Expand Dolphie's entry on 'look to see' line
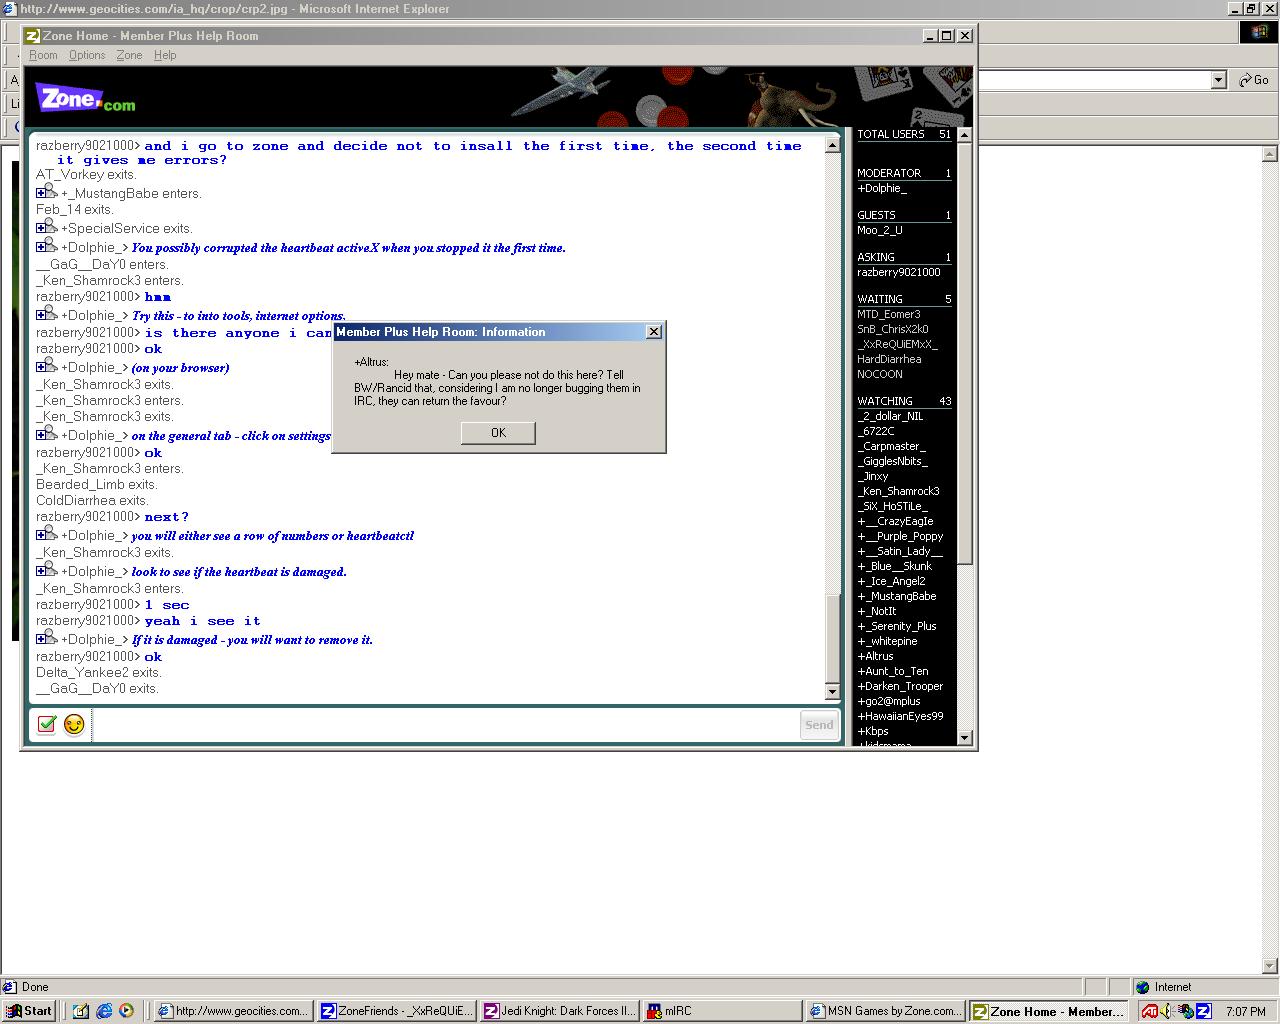The width and height of the screenshot is (1280, 1024). (x=47, y=570)
